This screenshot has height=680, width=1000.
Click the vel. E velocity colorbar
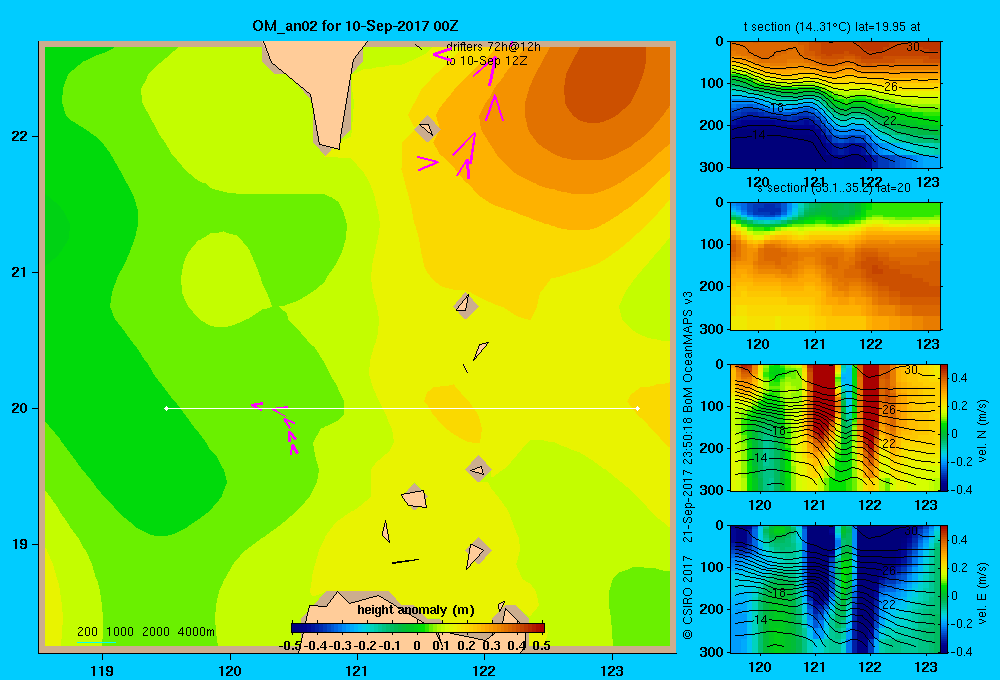coord(945,589)
